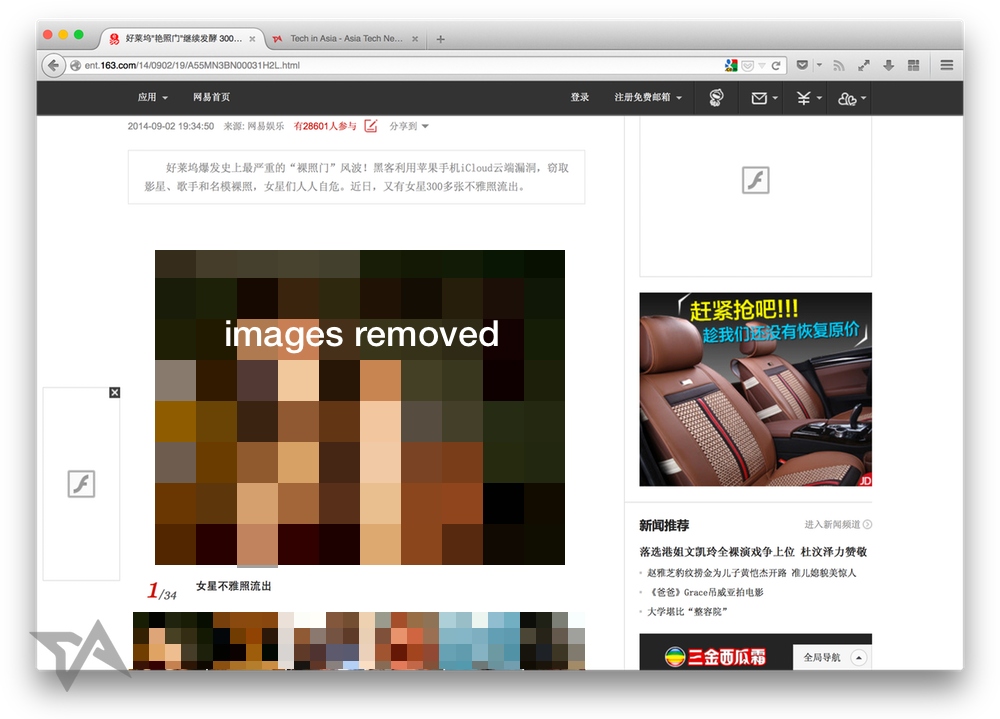Open 《爸爸》Grace吊威亚拍电影 article
This screenshot has width=1000, height=719.
(705, 592)
